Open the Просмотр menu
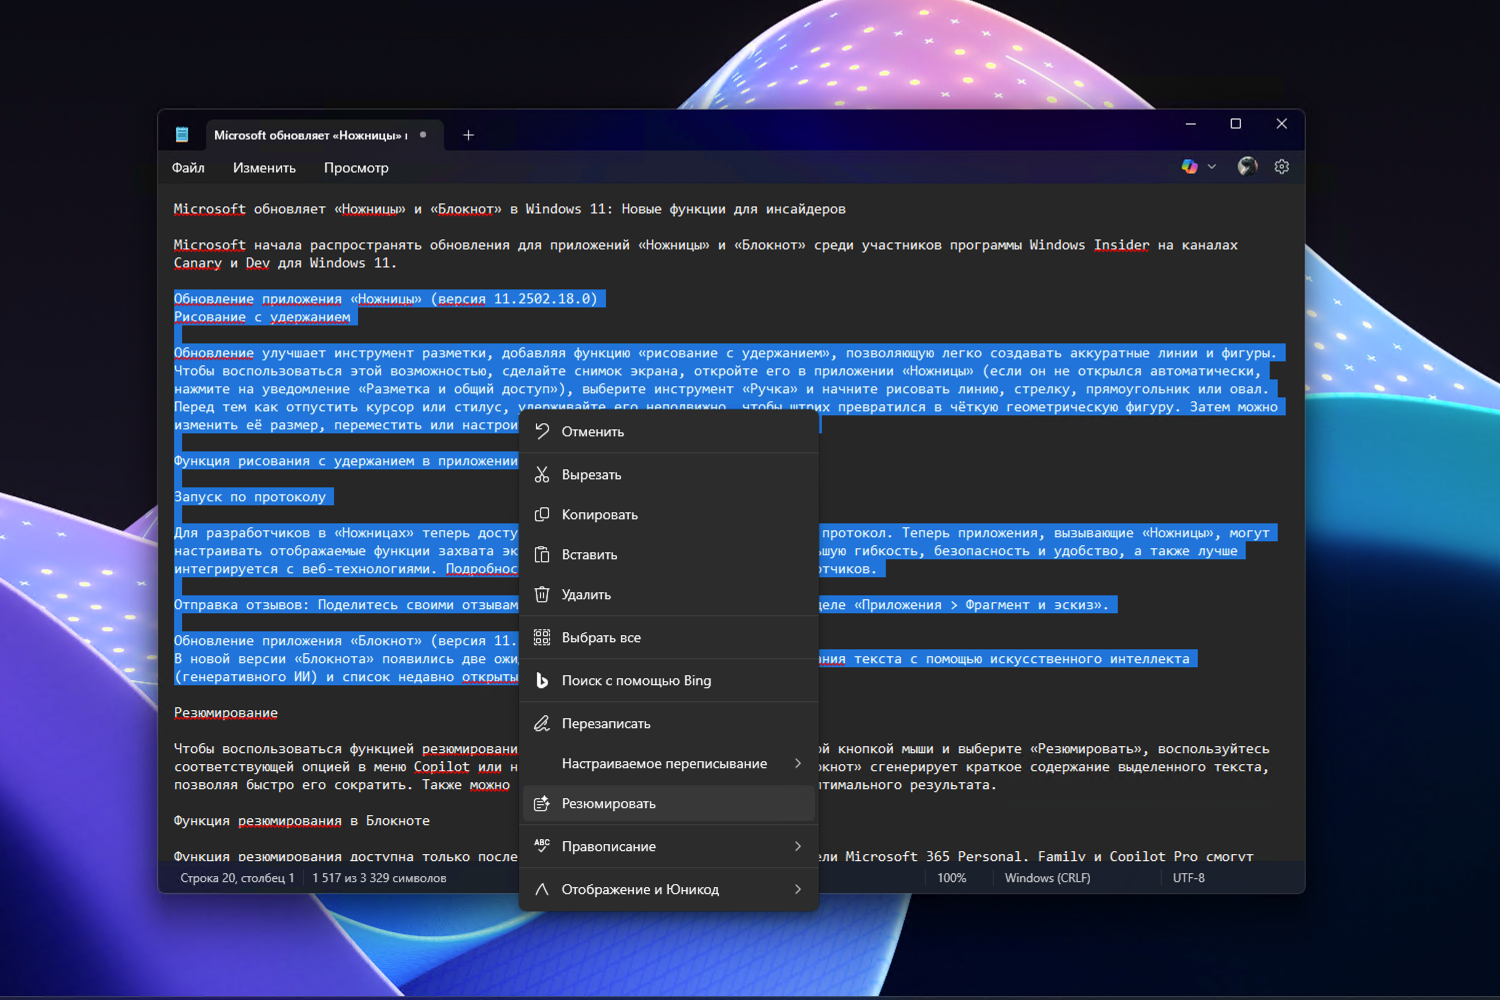This screenshot has height=1000, width=1500. (x=356, y=168)
